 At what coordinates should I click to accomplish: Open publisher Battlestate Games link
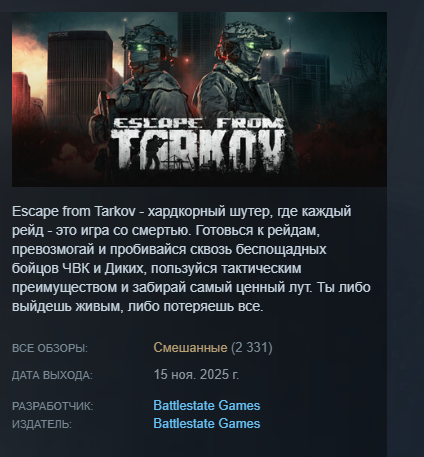click(x=207, y=424)
